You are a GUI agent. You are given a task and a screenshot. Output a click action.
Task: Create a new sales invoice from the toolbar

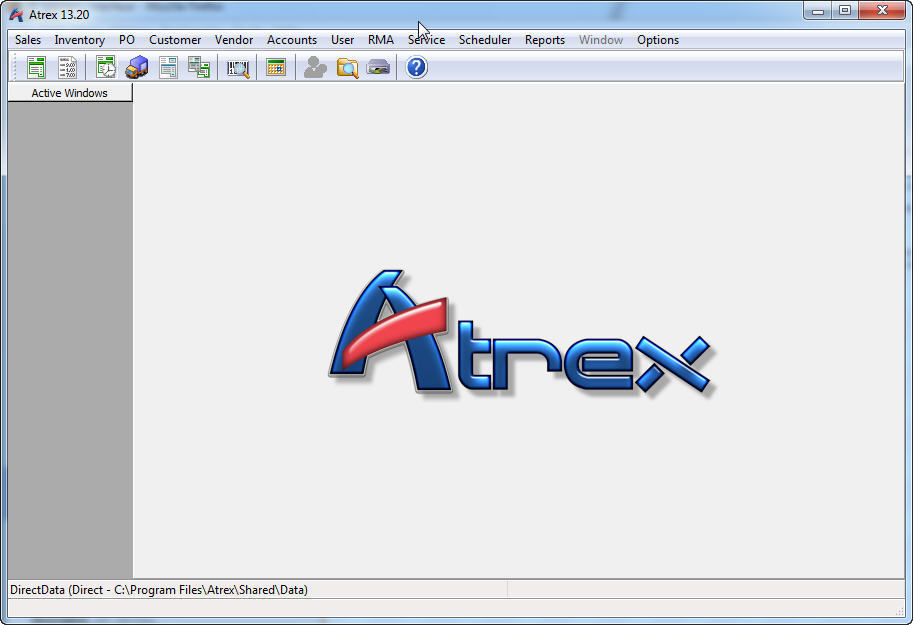(36, 67)
